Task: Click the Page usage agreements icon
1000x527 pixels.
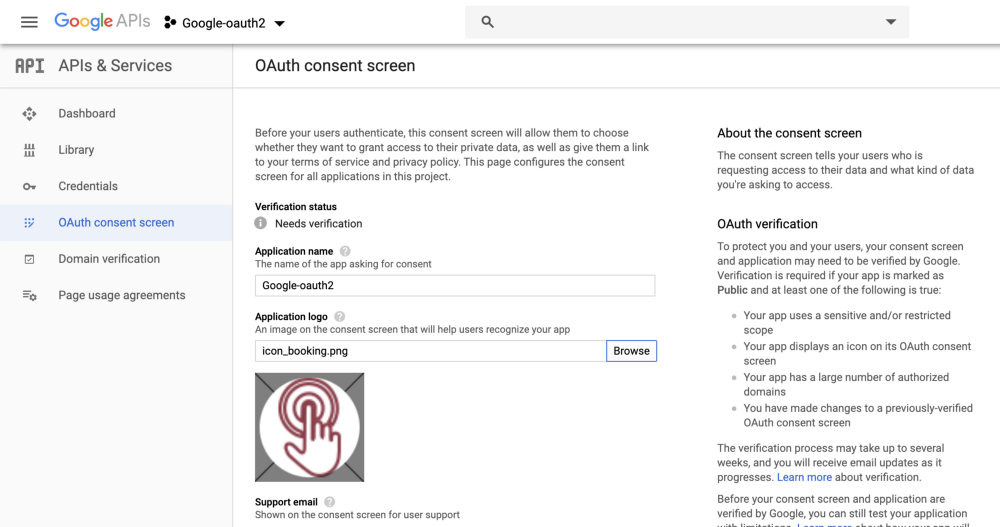Action: 29,296
